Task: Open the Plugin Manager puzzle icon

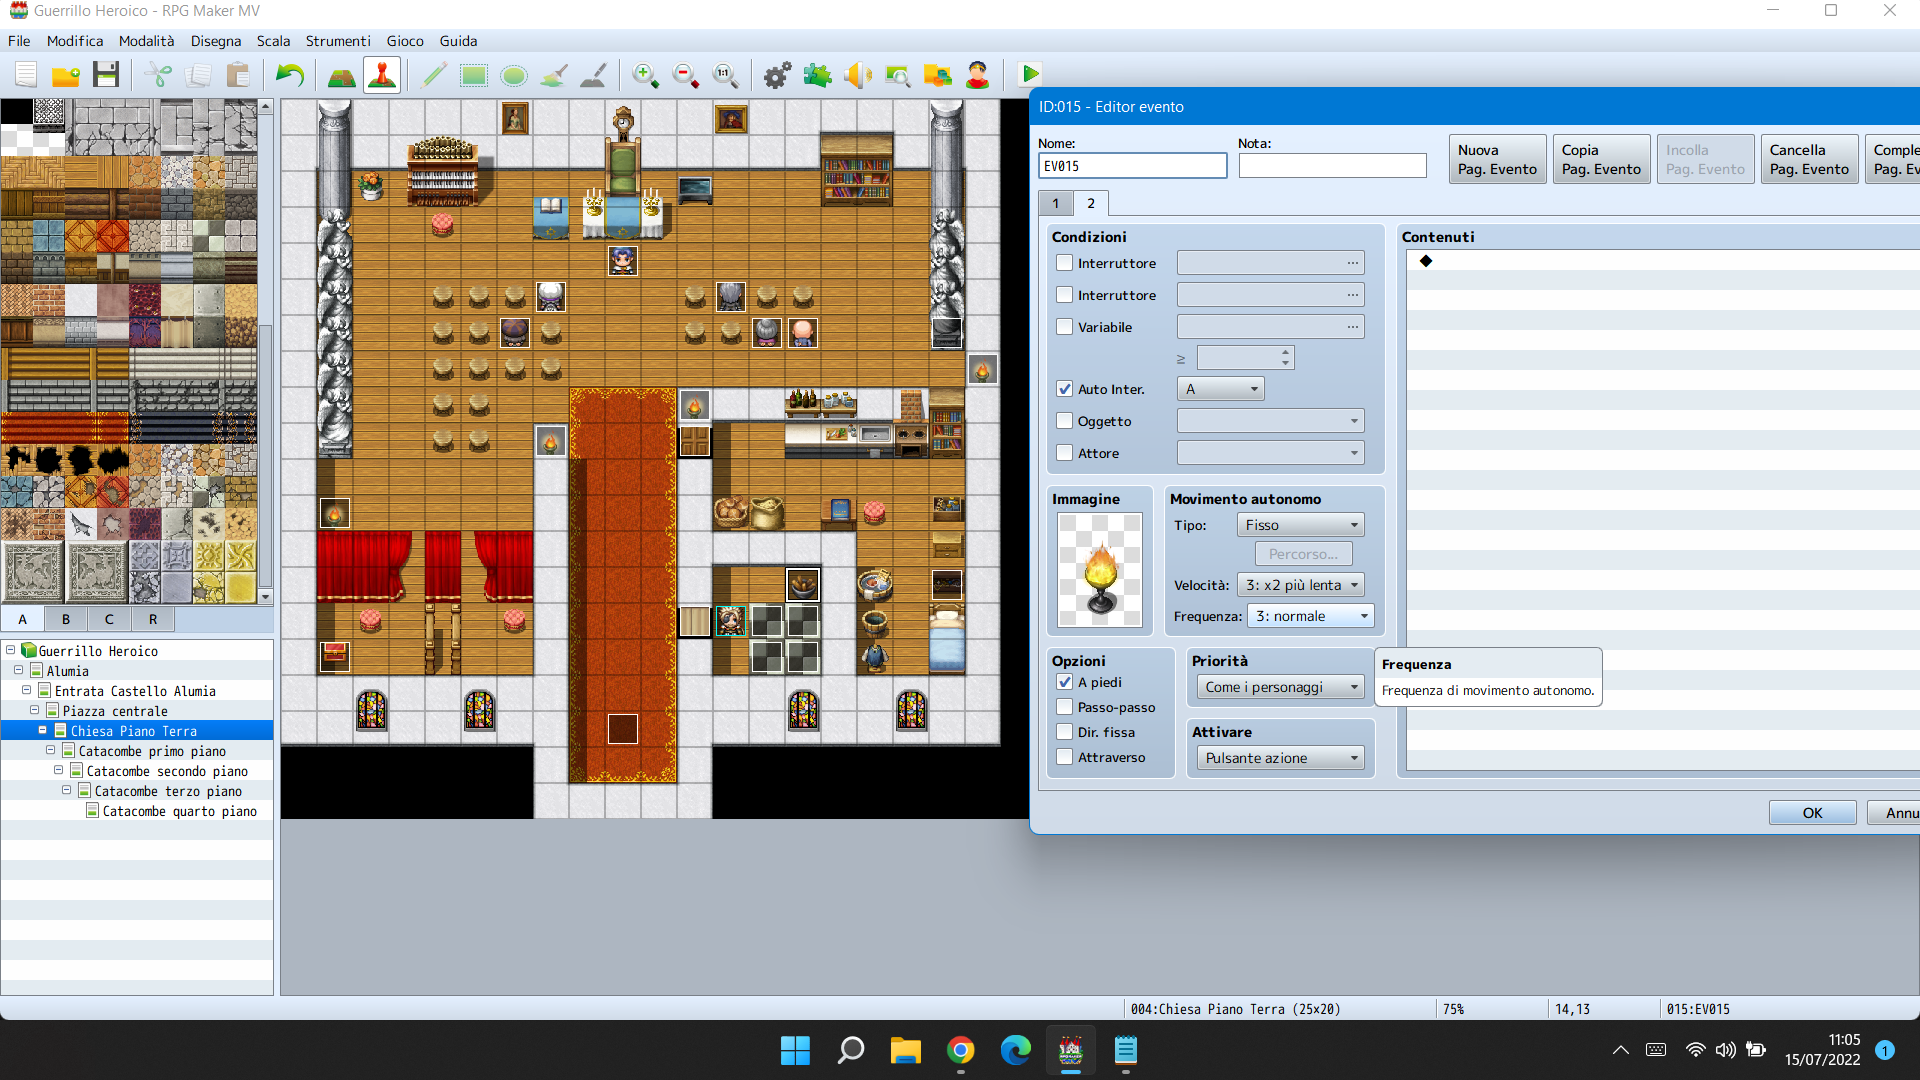Action: click(817, 75)
